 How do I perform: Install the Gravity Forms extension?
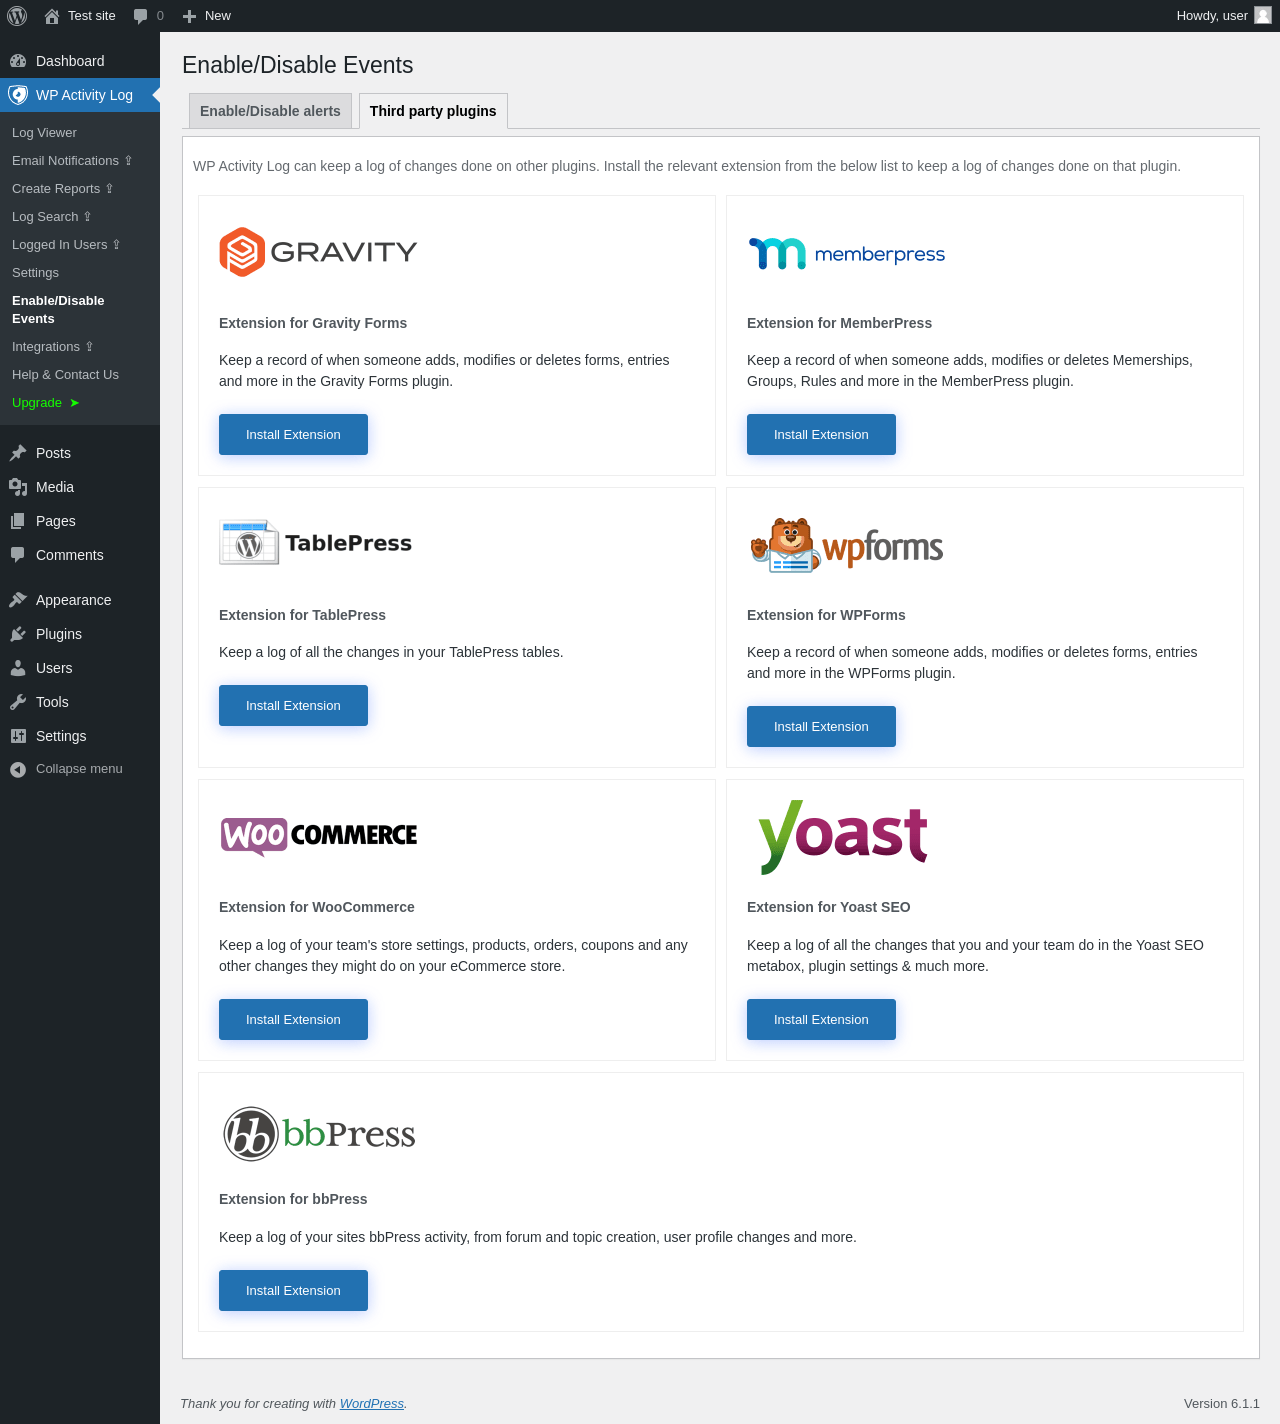pyautogui.click(x=293, y=435)
